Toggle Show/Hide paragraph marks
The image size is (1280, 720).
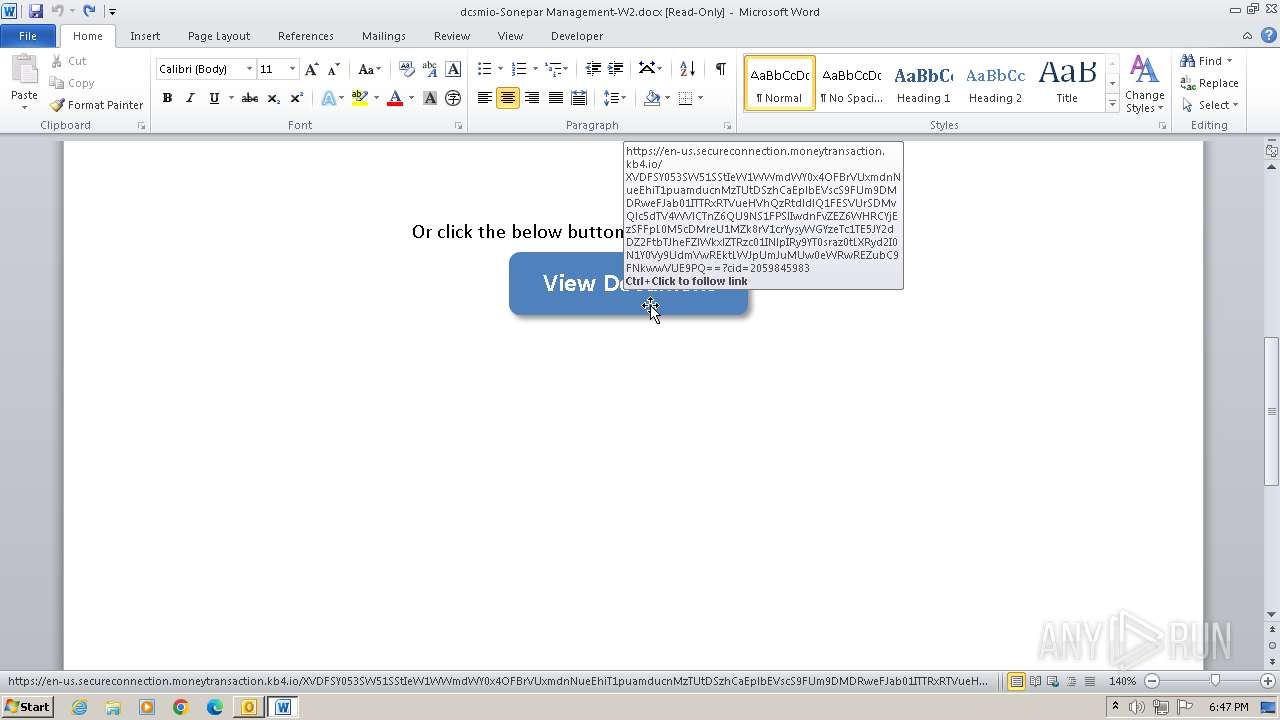pyautogui.click(x=720, y=69)
